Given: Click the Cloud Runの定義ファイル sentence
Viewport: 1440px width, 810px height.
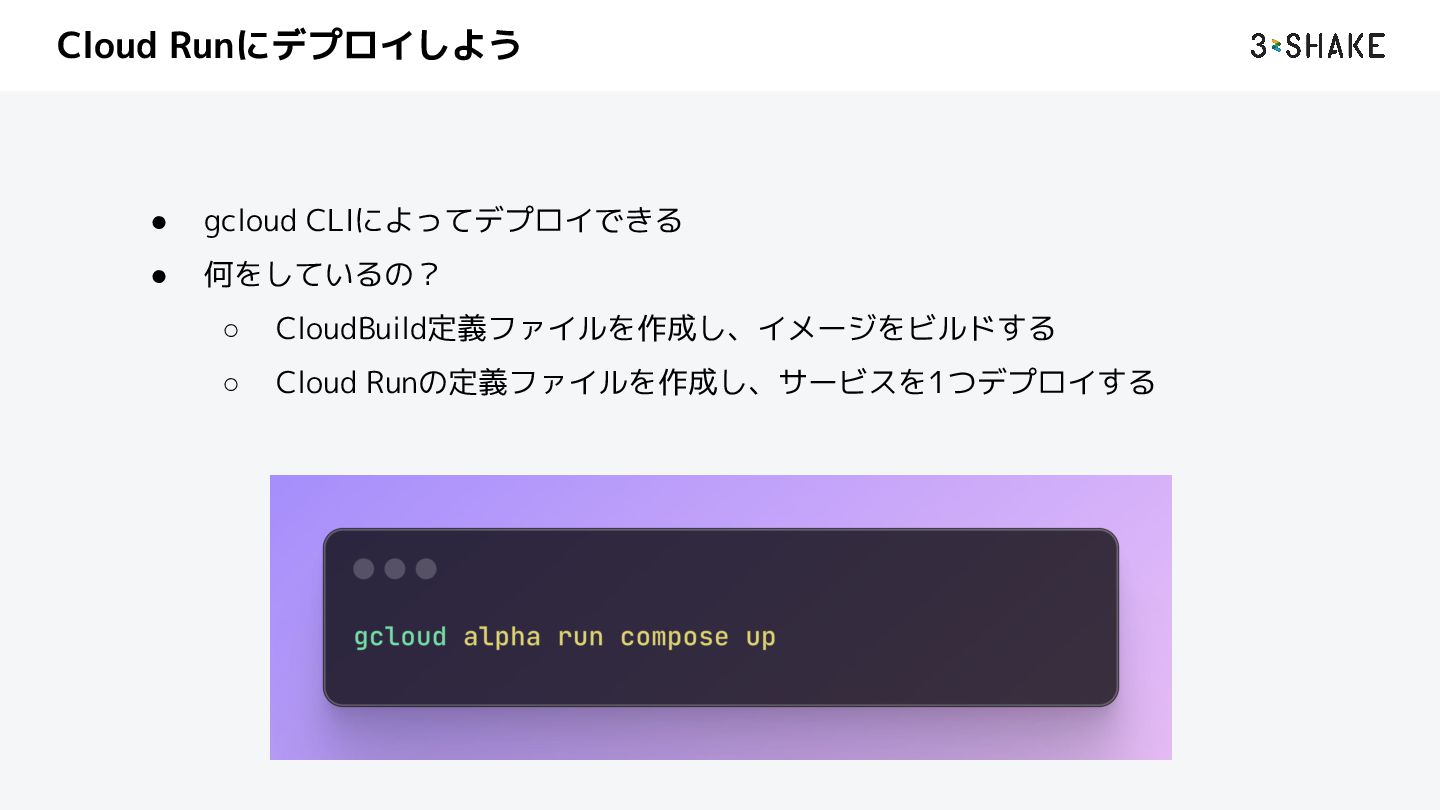Looking at the screenshot, I should tap(716, 382).
